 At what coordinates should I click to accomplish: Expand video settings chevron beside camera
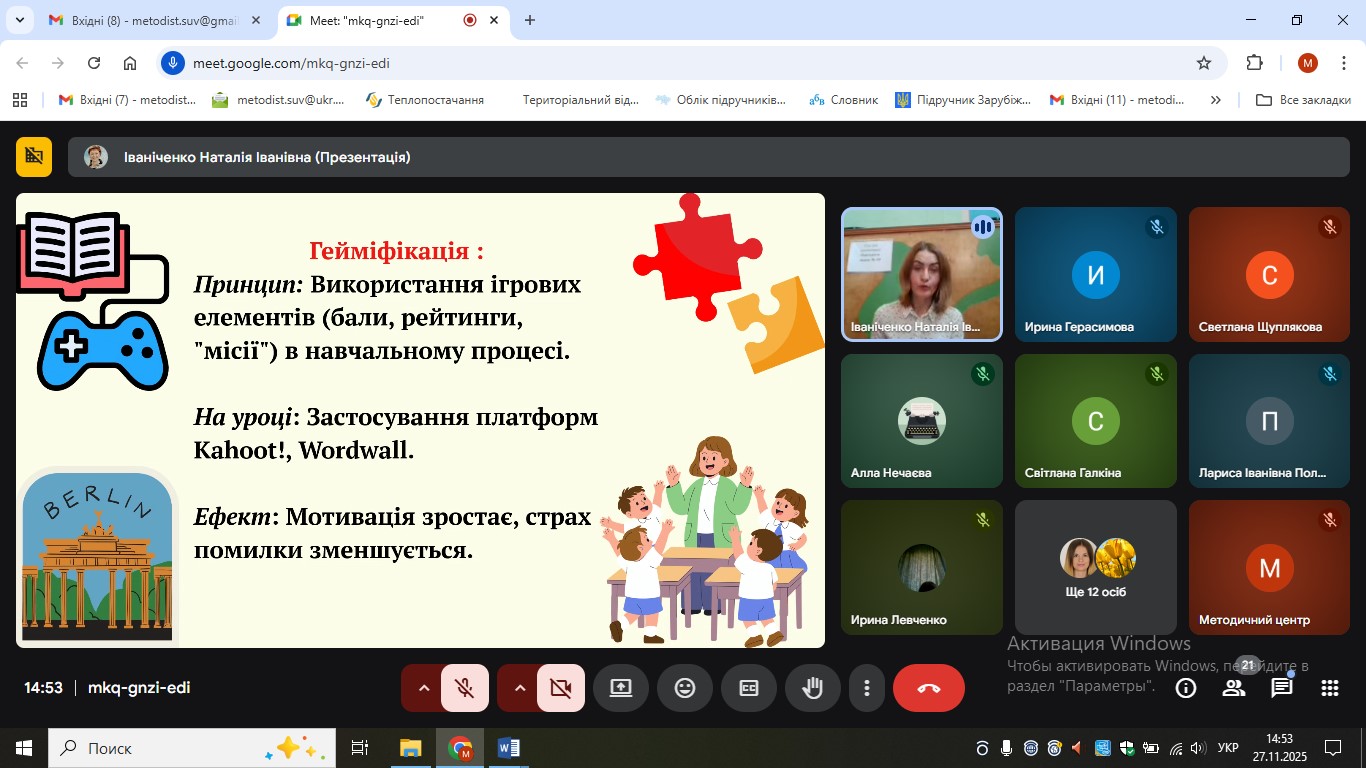coord(519,688)
